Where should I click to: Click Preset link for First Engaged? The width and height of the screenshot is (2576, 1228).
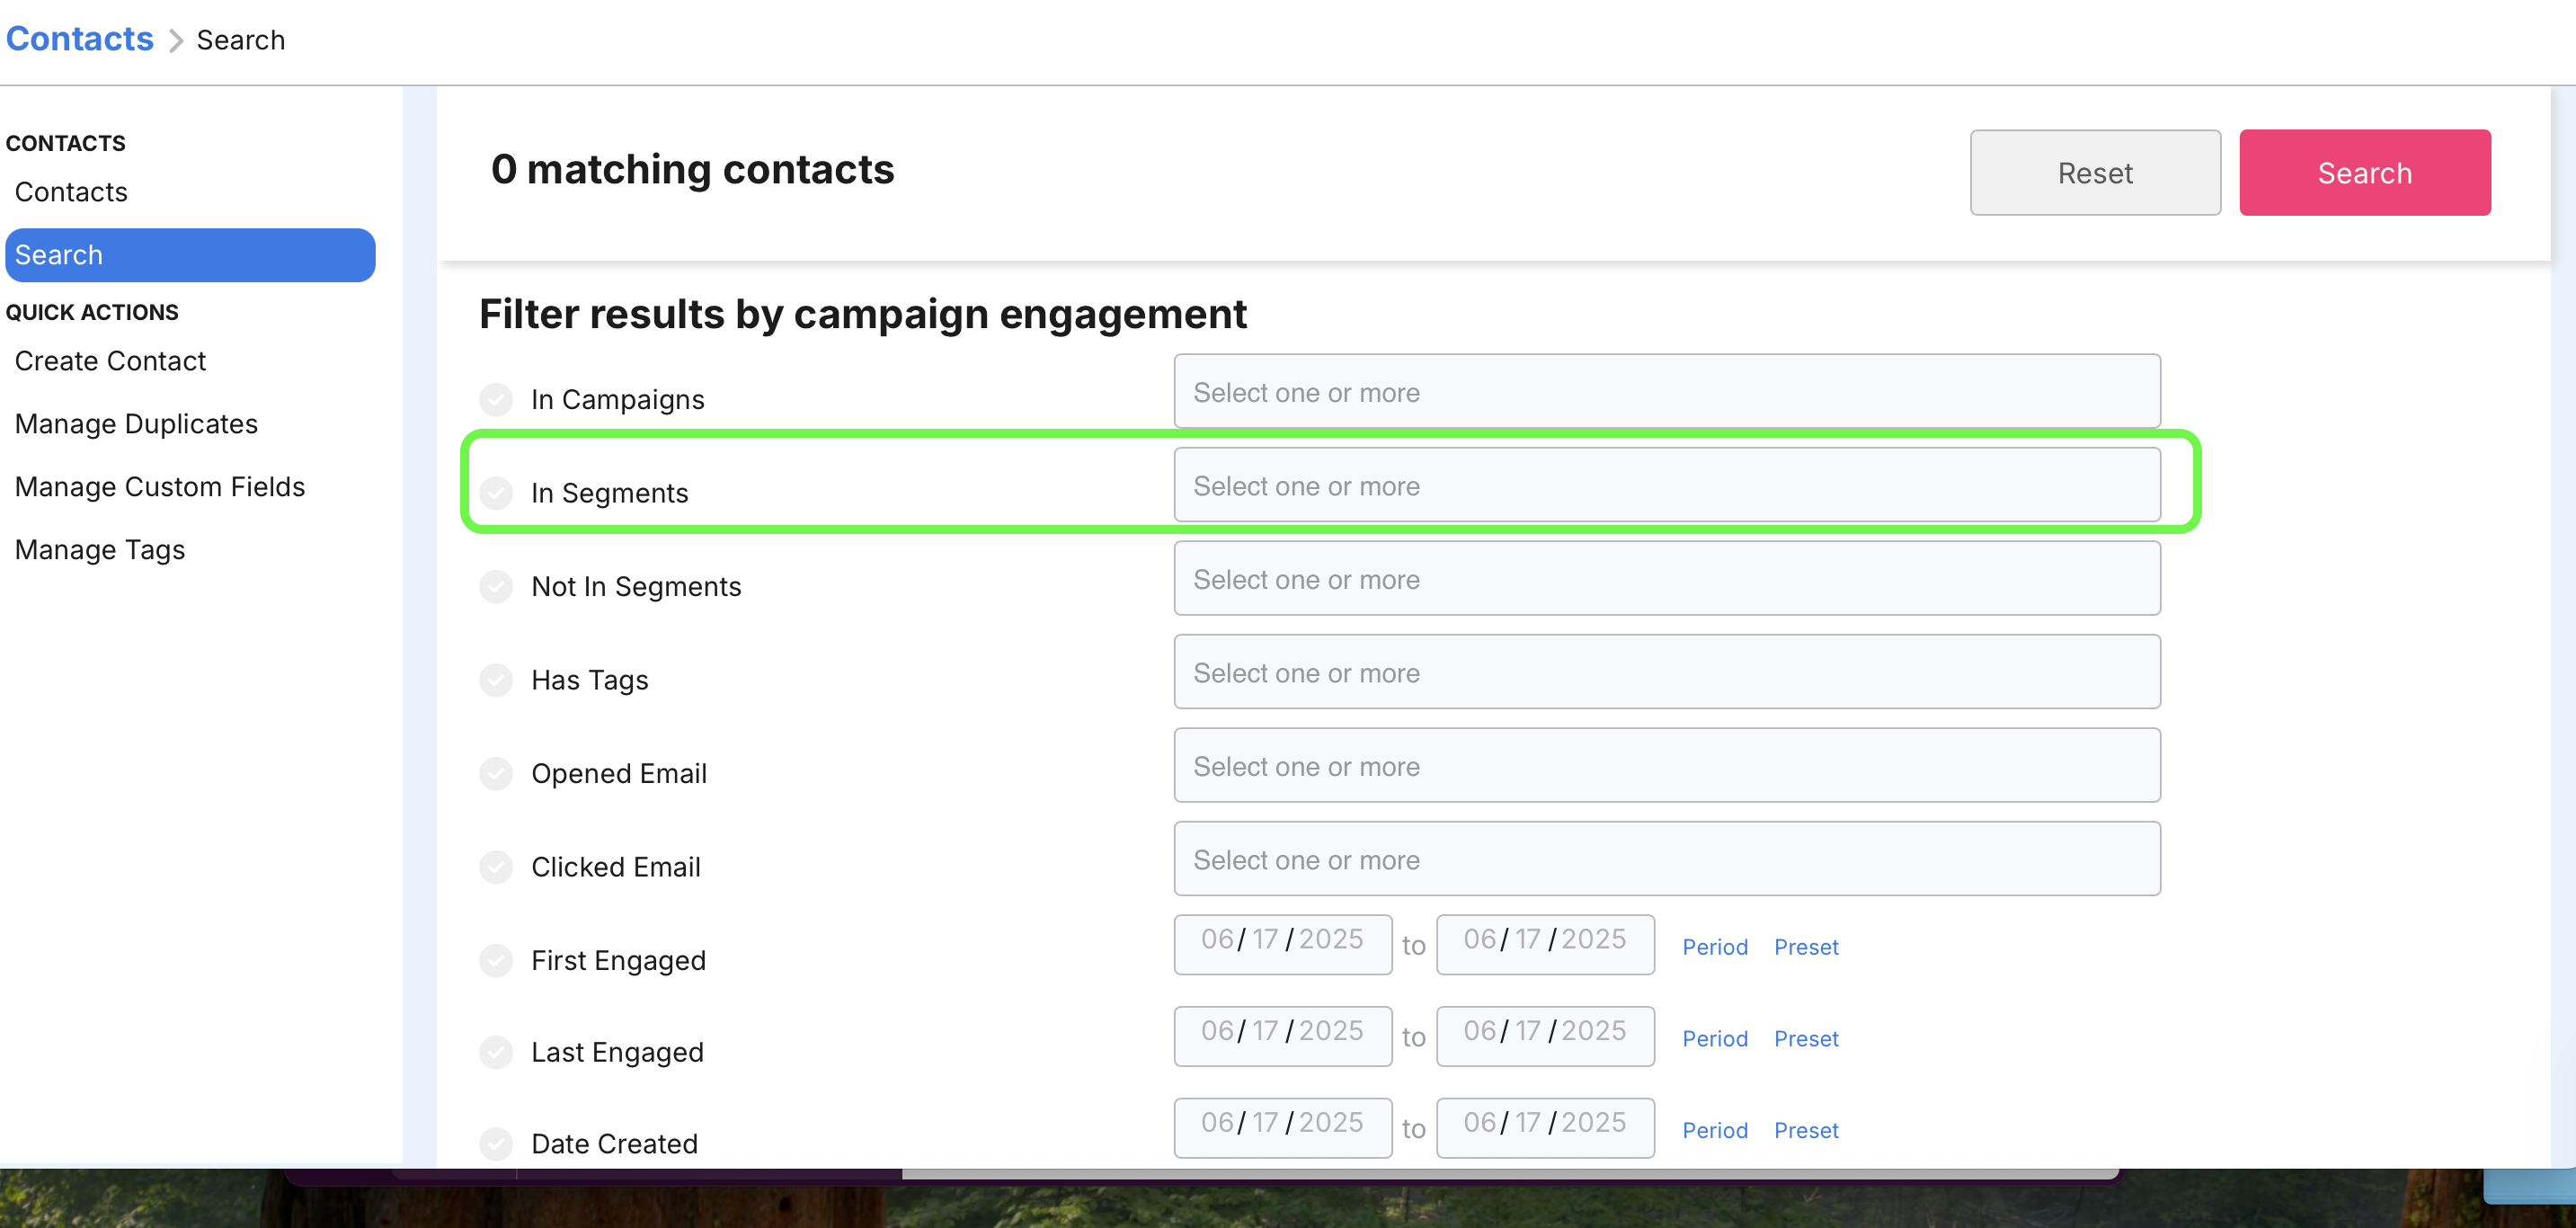pyautogui.click(x=1806, y=947)
